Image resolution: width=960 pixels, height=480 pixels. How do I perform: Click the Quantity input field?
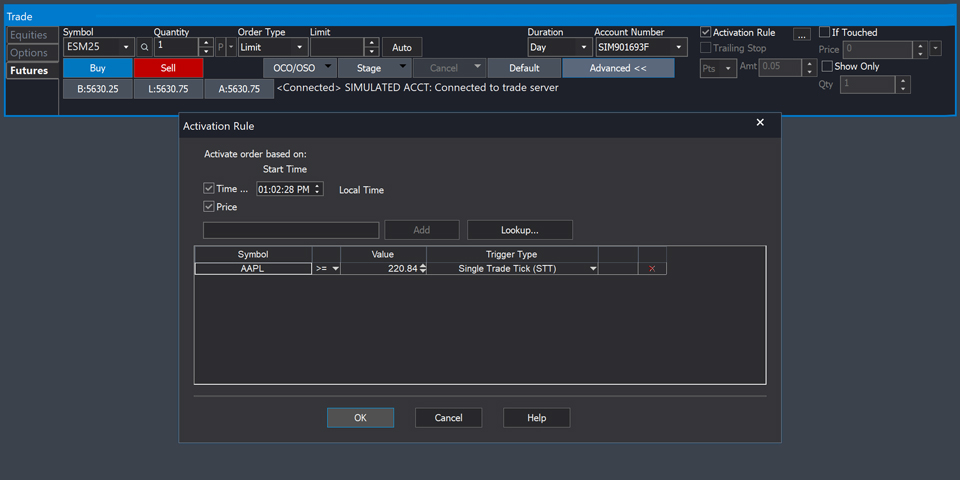(177, 47)
